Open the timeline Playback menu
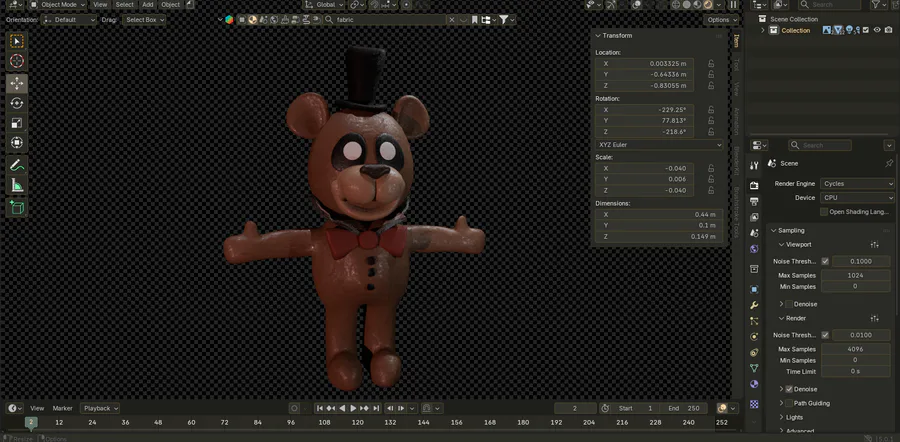This screenshot has width=900, height=442. [99, 408]
